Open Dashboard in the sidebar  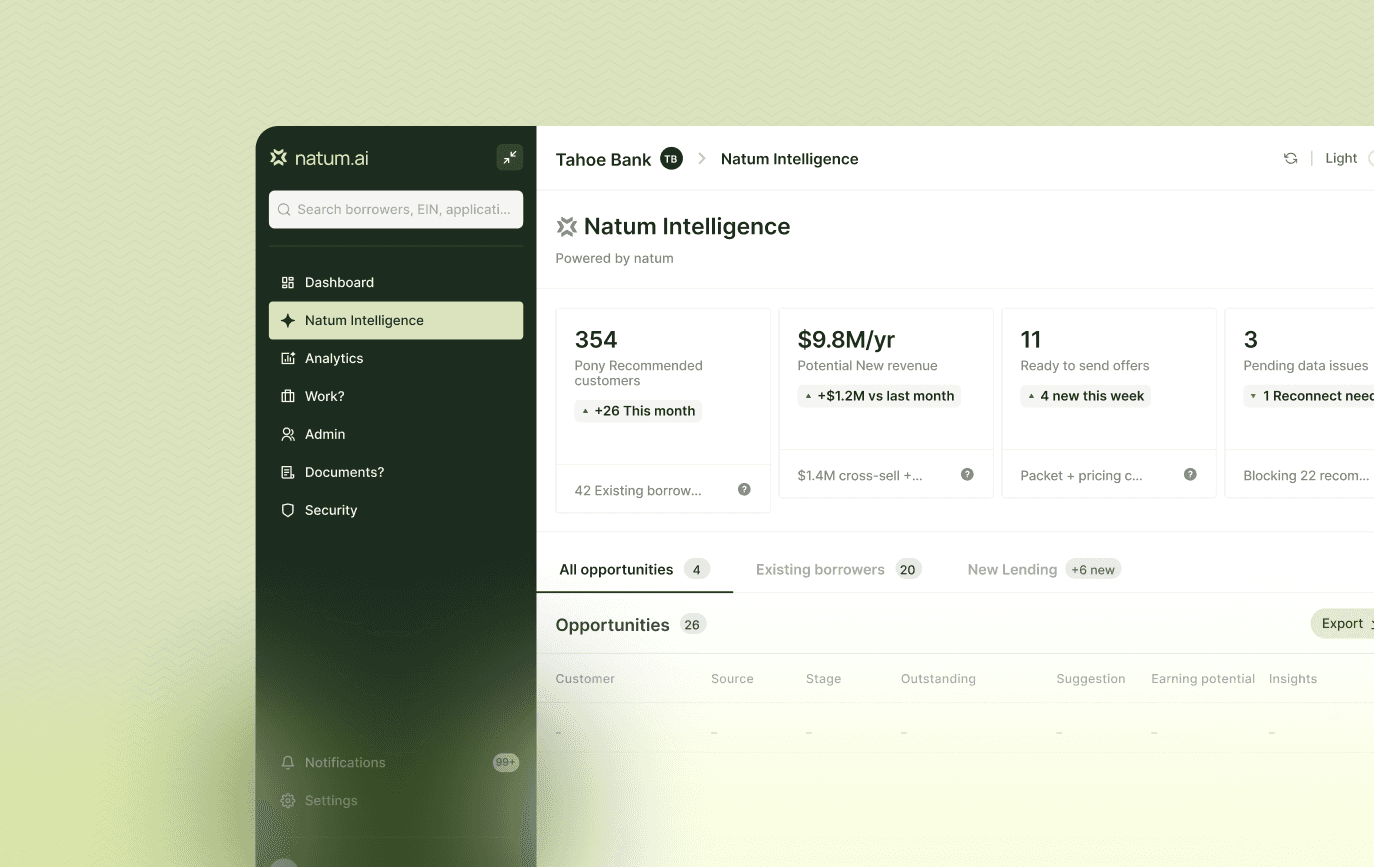coord(396,283)
